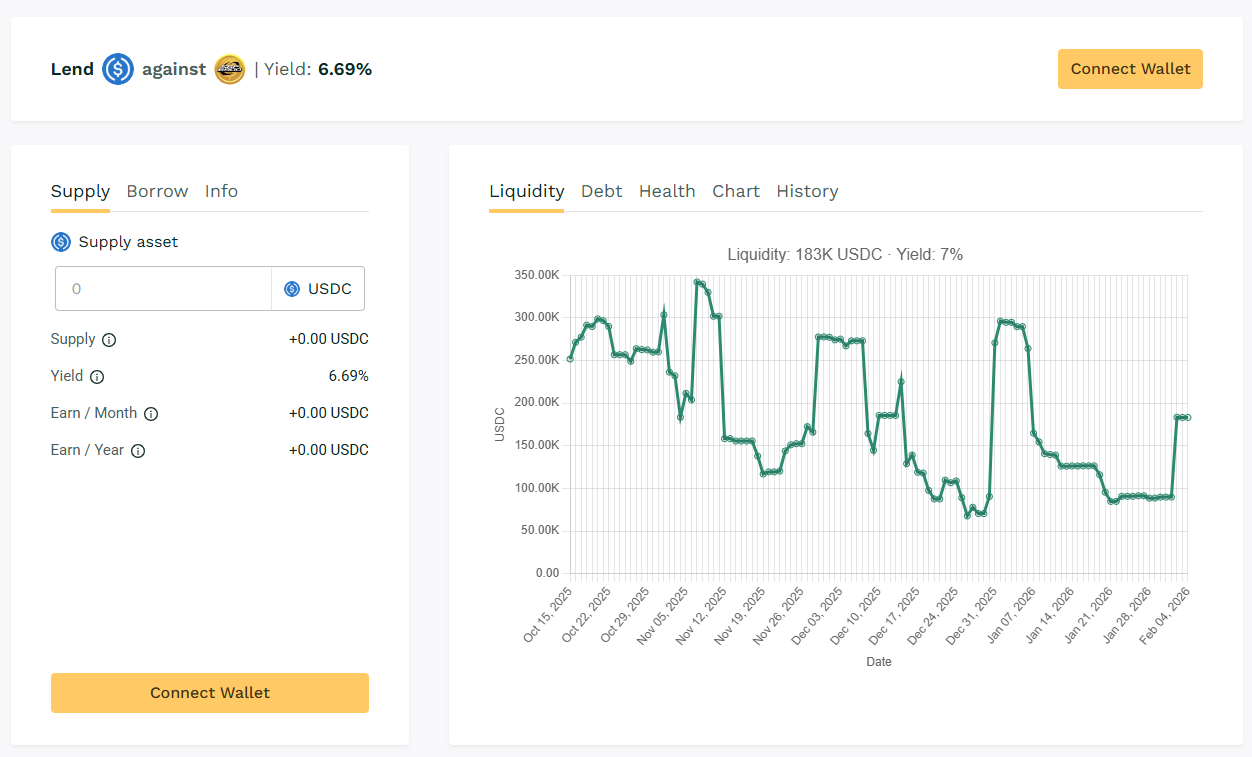Open the Earn / Month info tooltip icon

click(x=151, y=414)
